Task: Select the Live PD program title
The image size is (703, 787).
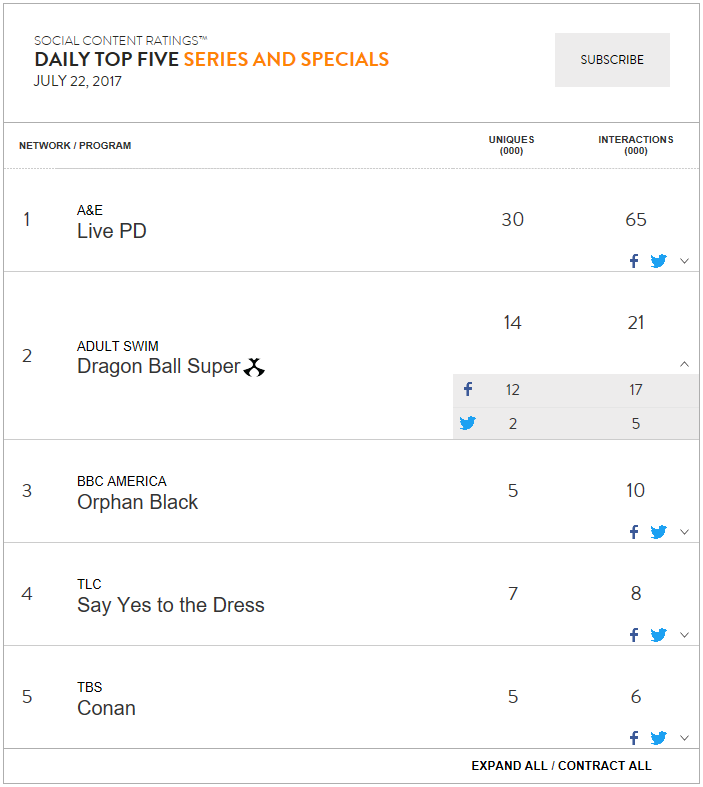Action: (x=112, y=231)
